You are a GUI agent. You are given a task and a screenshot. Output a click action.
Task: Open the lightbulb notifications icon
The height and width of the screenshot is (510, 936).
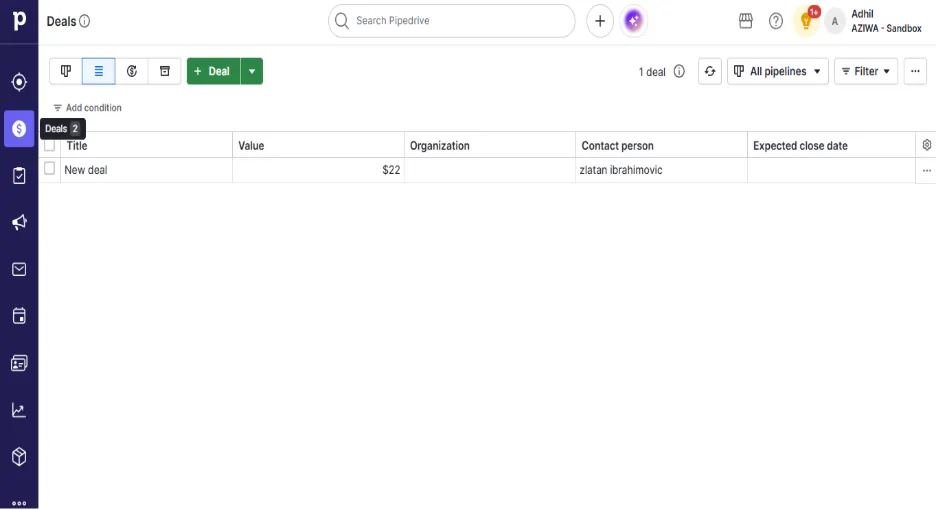pos(806,21)
